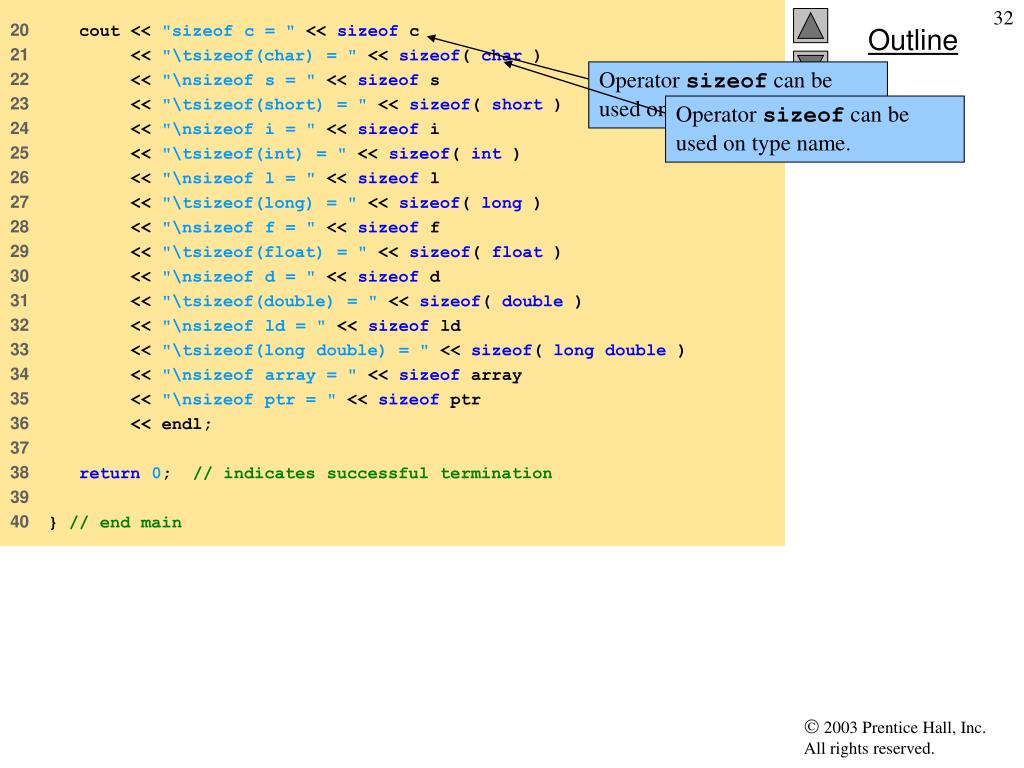This screenshot has height=768, width=1024.
Task: Click 'sizeof( char )' on line 21
Action: click(x=470, y=56)
